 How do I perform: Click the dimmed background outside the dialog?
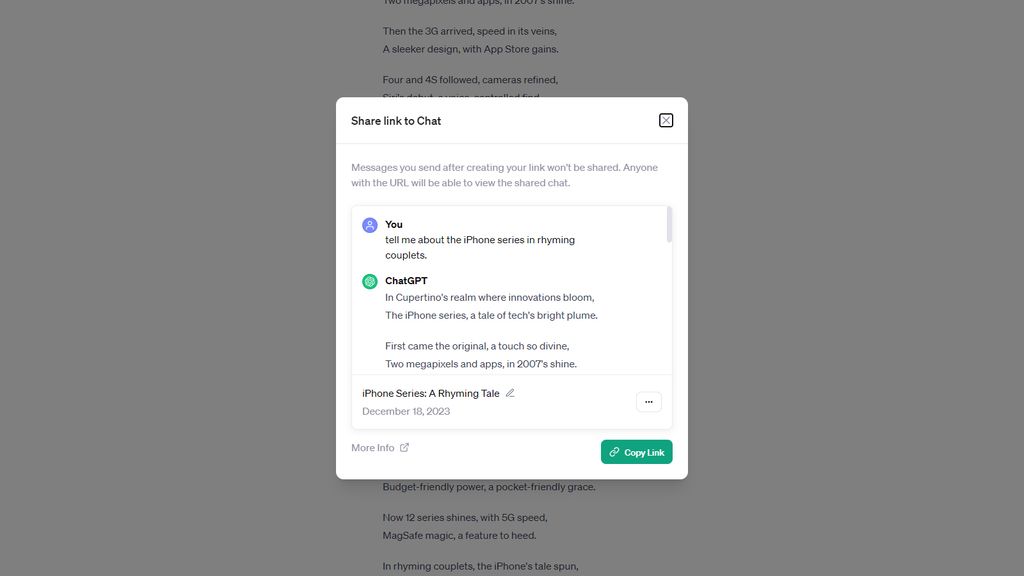click(150, 300)
